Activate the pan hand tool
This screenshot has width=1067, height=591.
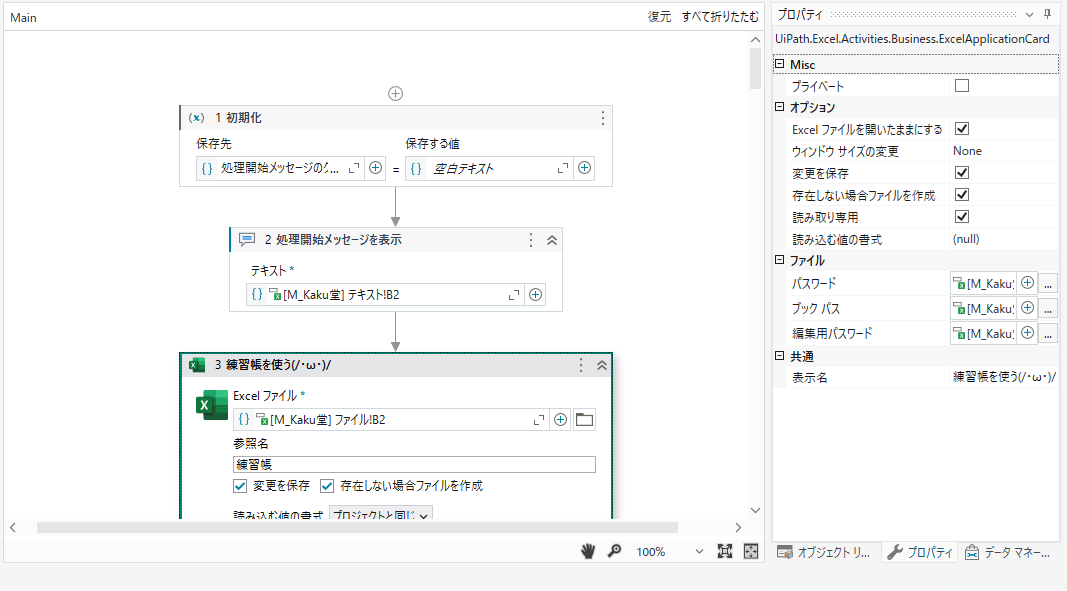pyautogui.click(x=588, y=552)
